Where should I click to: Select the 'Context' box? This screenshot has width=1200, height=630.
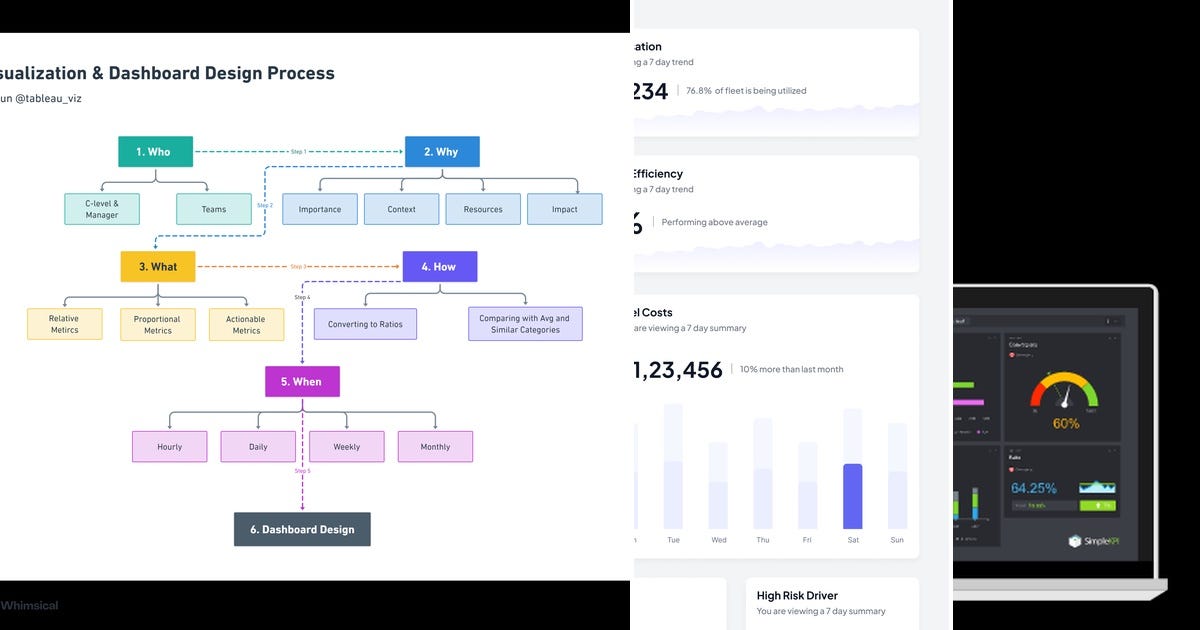pyautogui.click(x=402, y=209)
